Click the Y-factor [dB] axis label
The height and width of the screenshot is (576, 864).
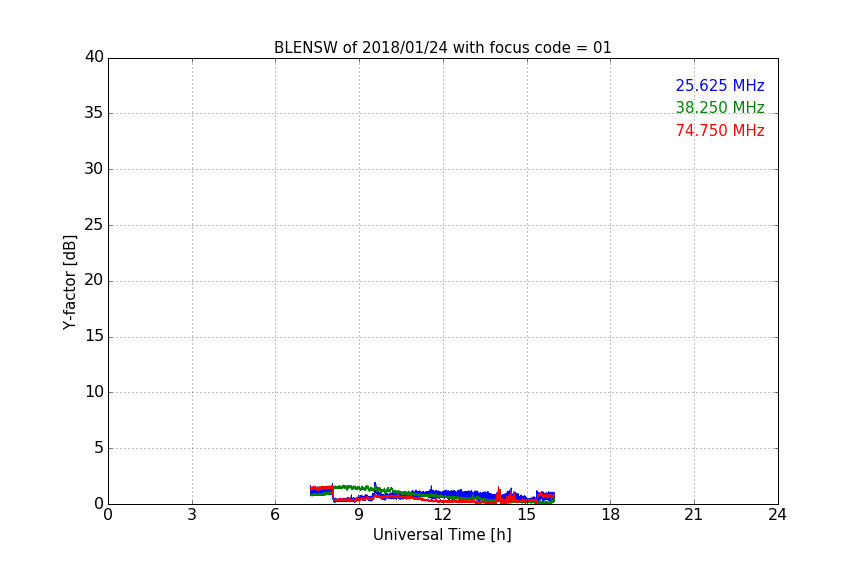pos(69,282)
